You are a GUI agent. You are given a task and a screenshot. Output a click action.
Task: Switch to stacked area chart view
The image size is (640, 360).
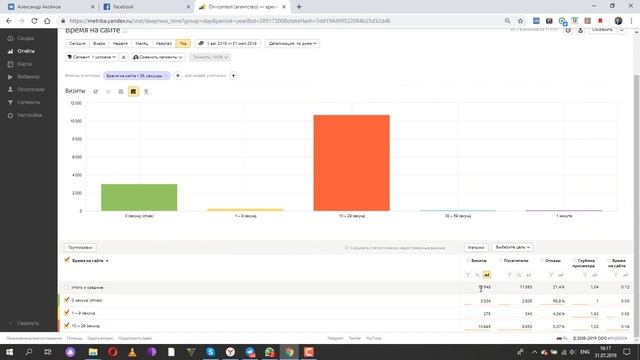coord(121,91)
